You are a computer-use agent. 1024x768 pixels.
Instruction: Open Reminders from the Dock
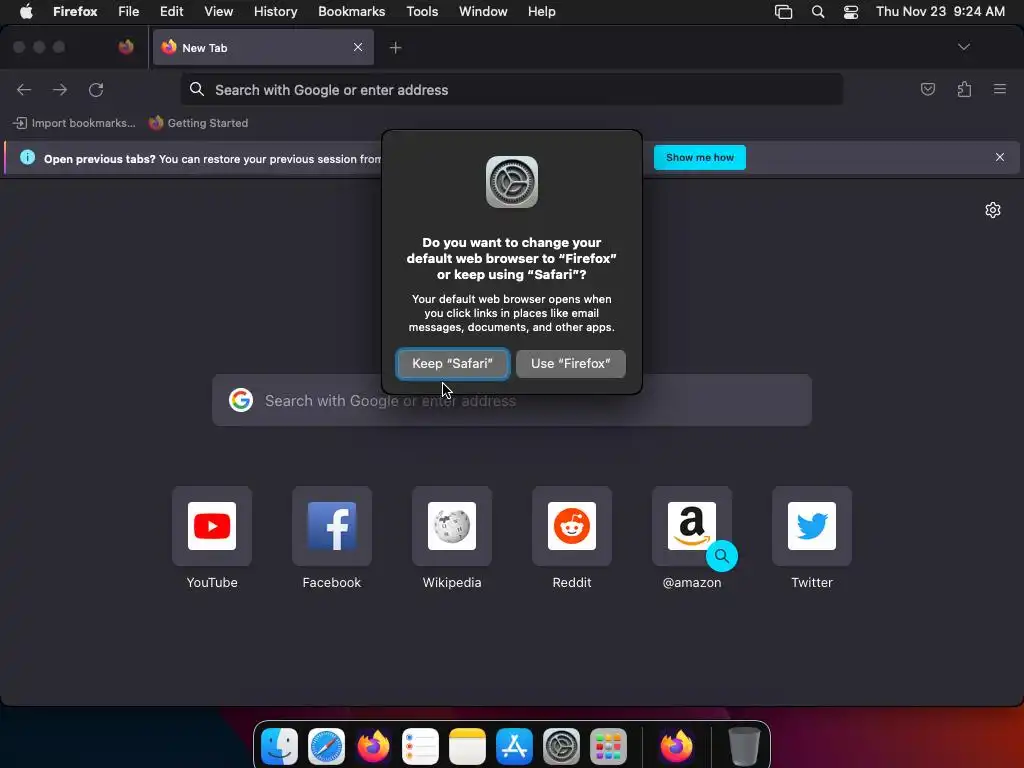[x=420, y=746]
